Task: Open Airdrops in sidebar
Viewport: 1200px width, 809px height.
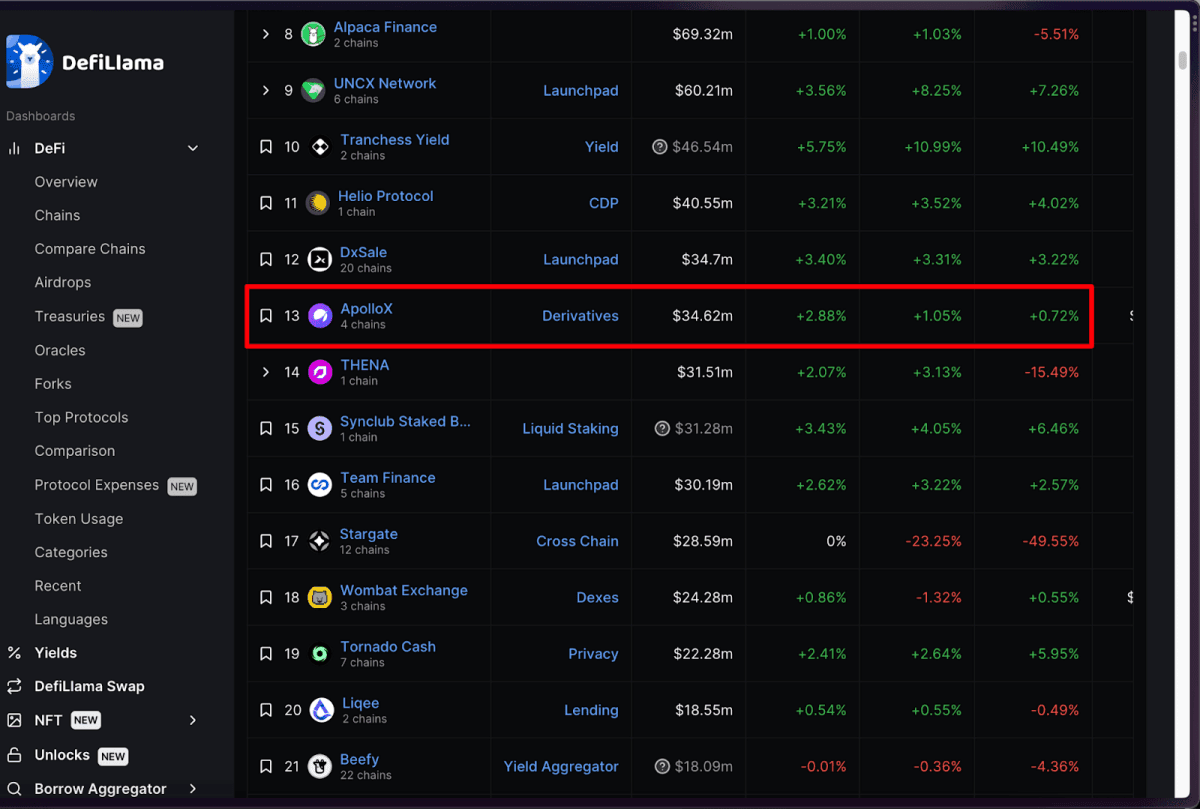Action: tap(63, 283)
